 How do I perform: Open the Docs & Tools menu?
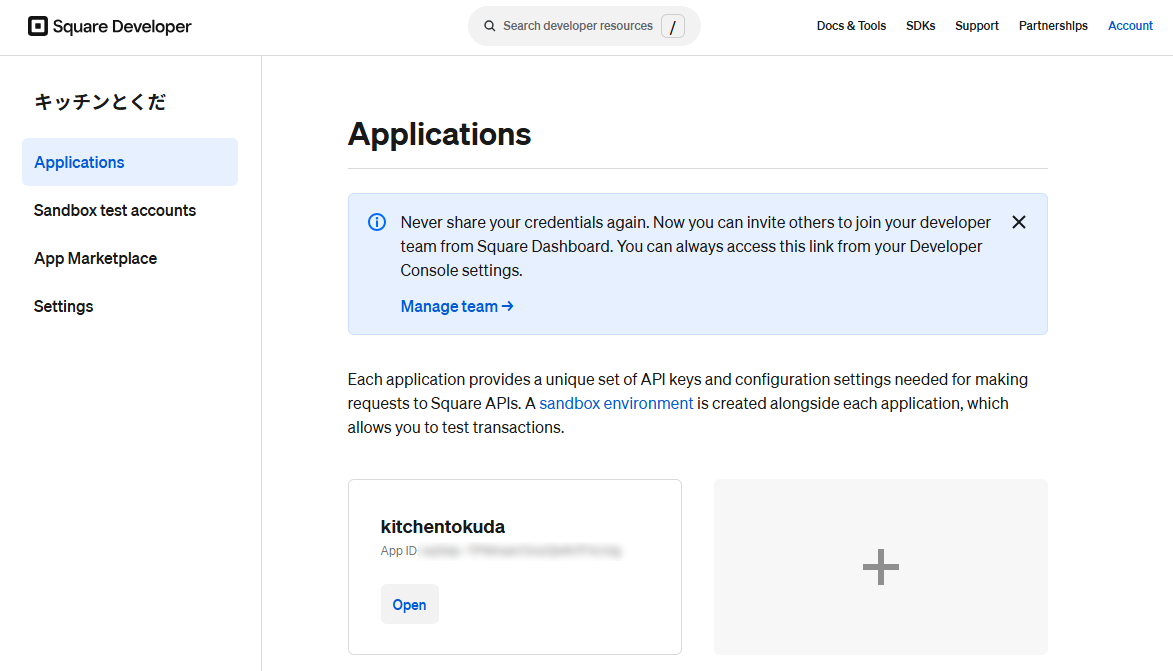click(851, 26)
